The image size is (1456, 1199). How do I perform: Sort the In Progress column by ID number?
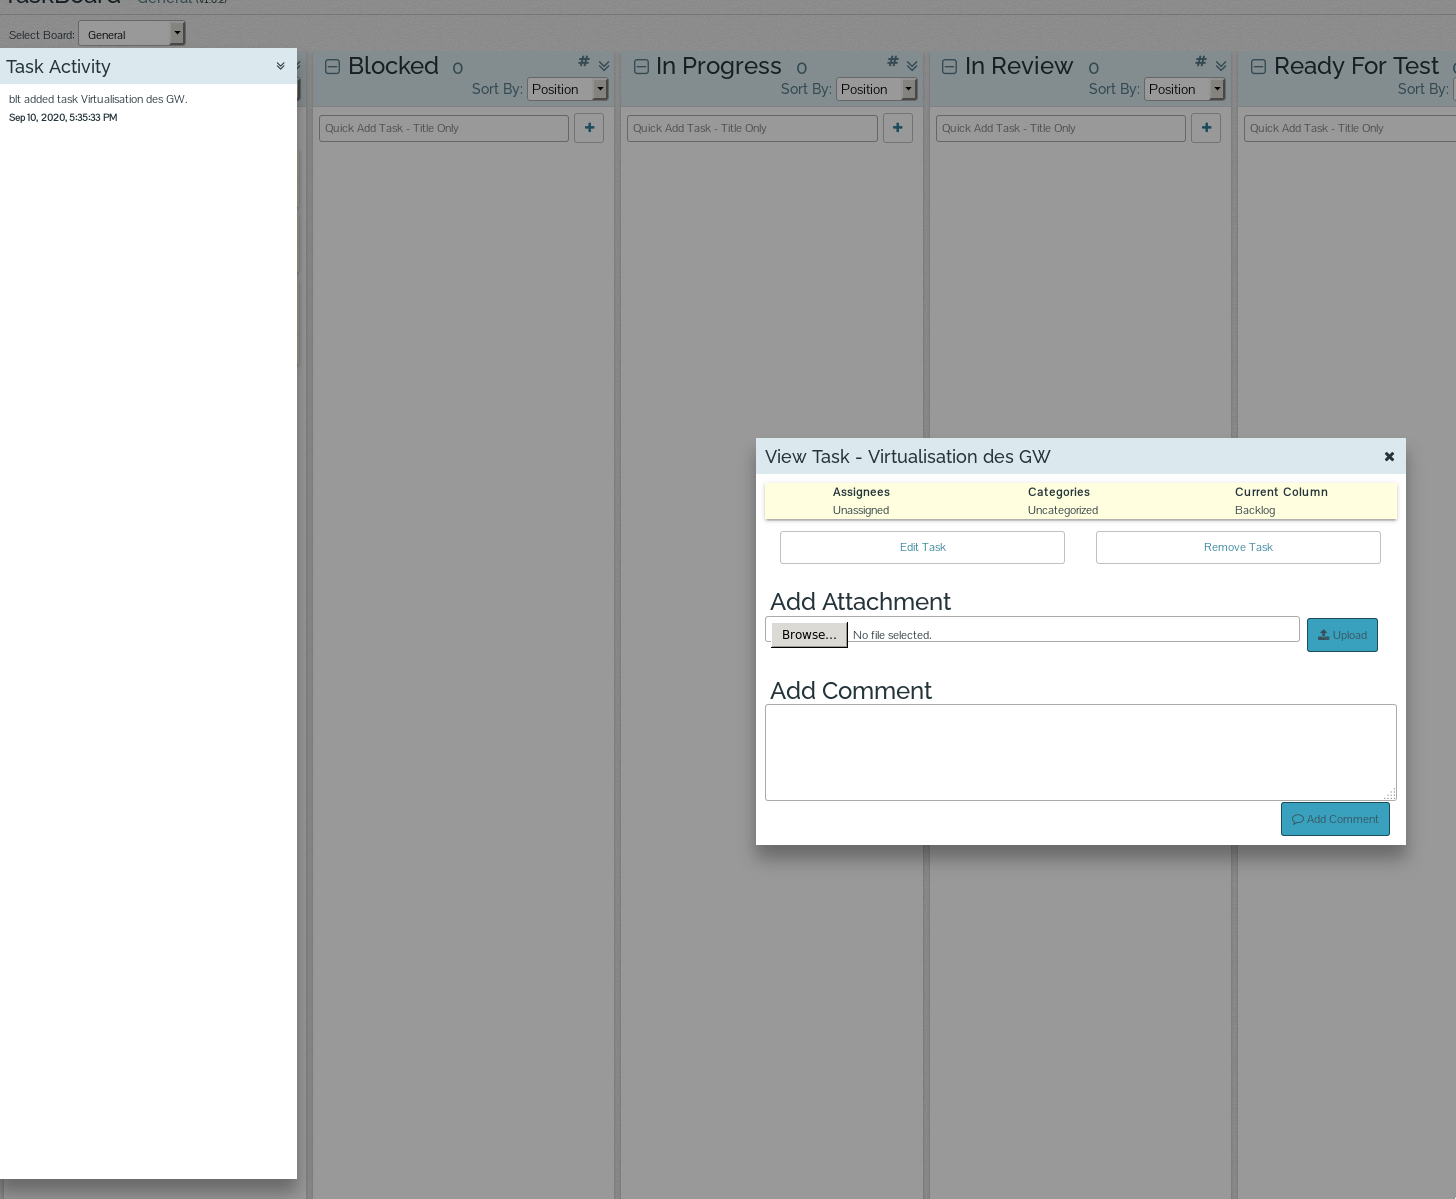click(891, 60)
